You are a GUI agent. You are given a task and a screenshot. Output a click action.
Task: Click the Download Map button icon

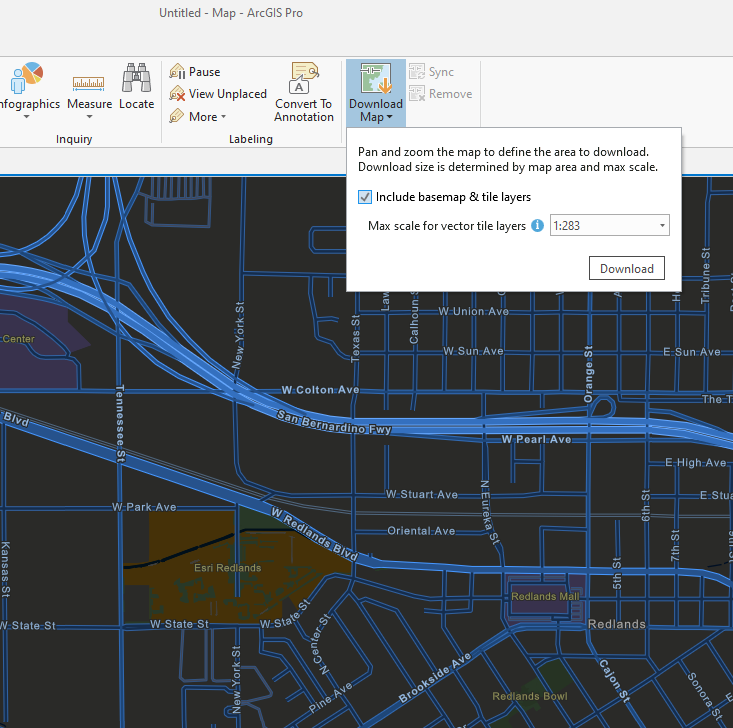[x=376, y=78]
